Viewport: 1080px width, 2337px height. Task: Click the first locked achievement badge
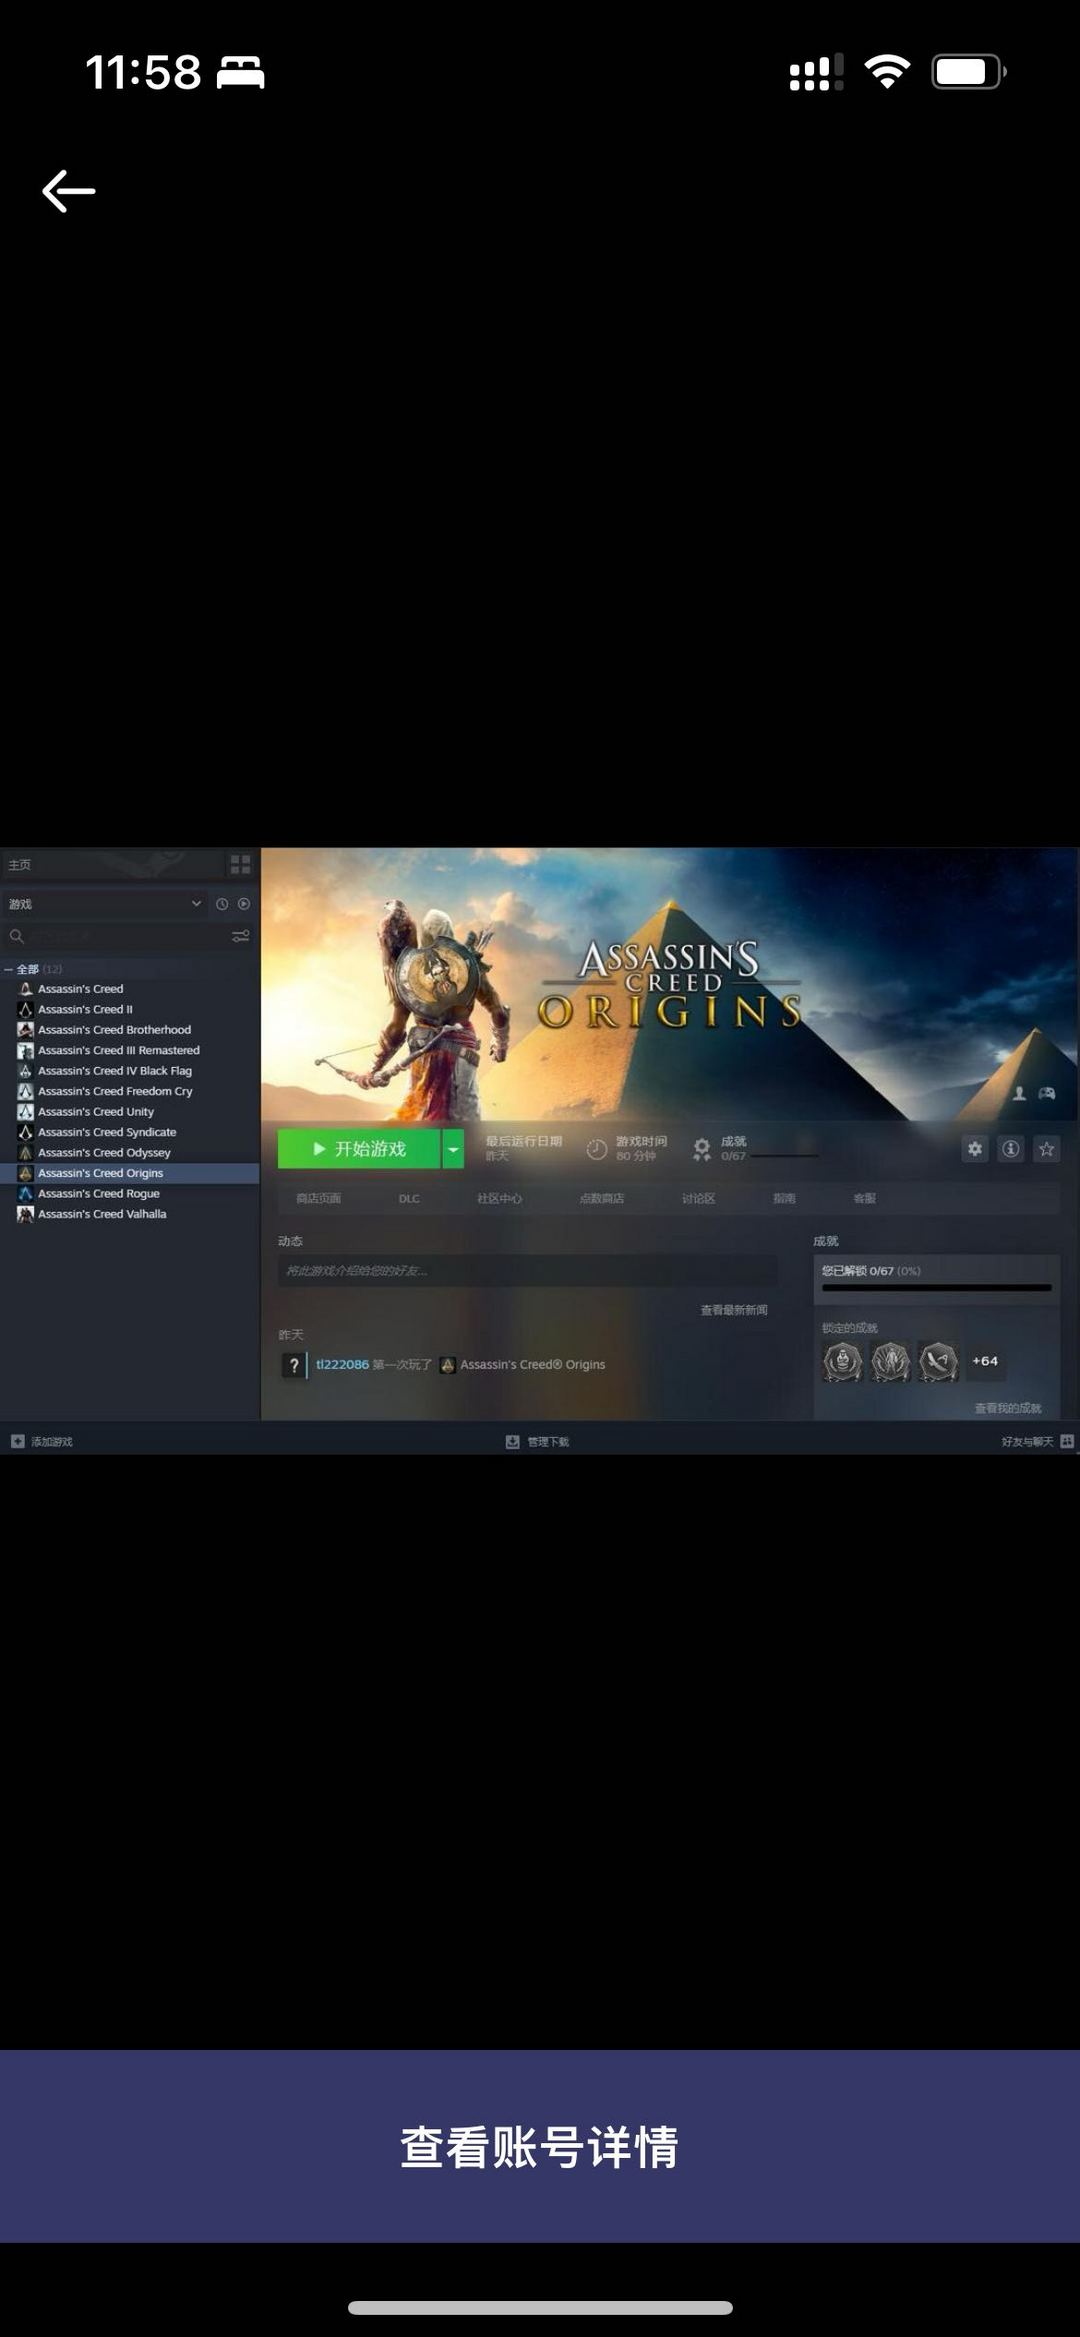point(842,1361)
